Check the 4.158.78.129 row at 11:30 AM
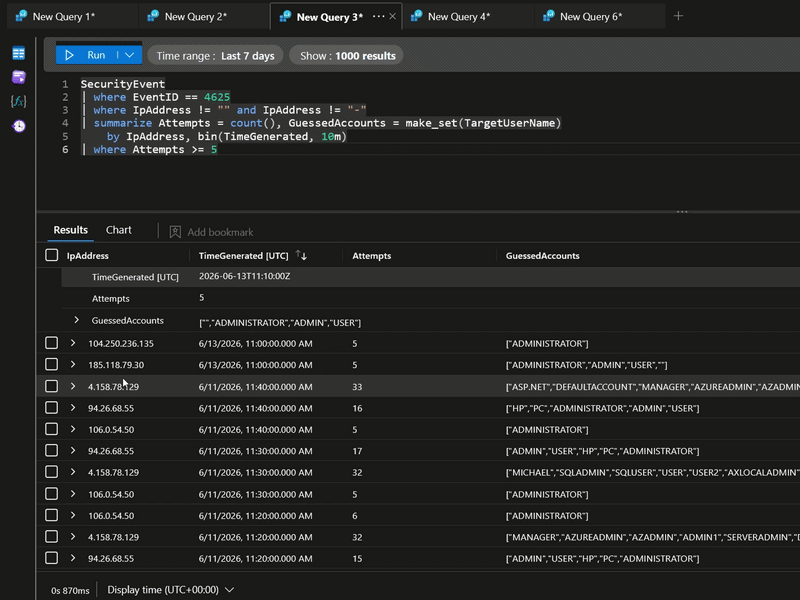800x600 pixels. pos(52,472)
